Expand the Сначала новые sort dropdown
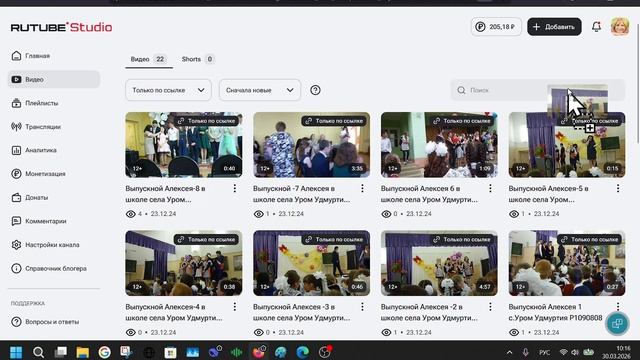The height and width of the screenshot is (360, 640). pos(260,90)
